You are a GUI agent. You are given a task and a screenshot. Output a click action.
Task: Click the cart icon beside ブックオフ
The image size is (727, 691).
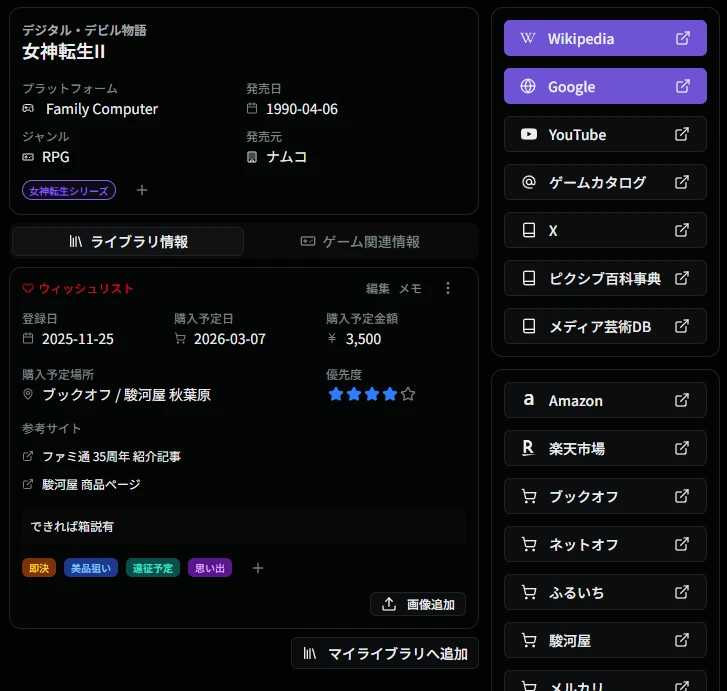529,496
